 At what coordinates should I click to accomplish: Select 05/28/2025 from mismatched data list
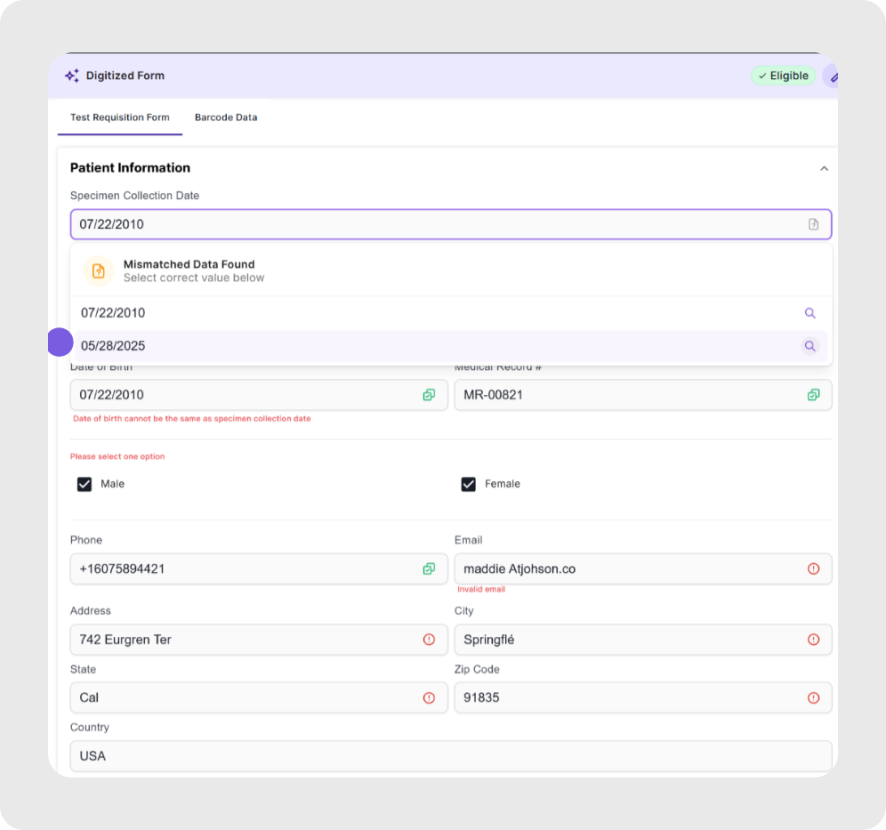pos(451,346)
